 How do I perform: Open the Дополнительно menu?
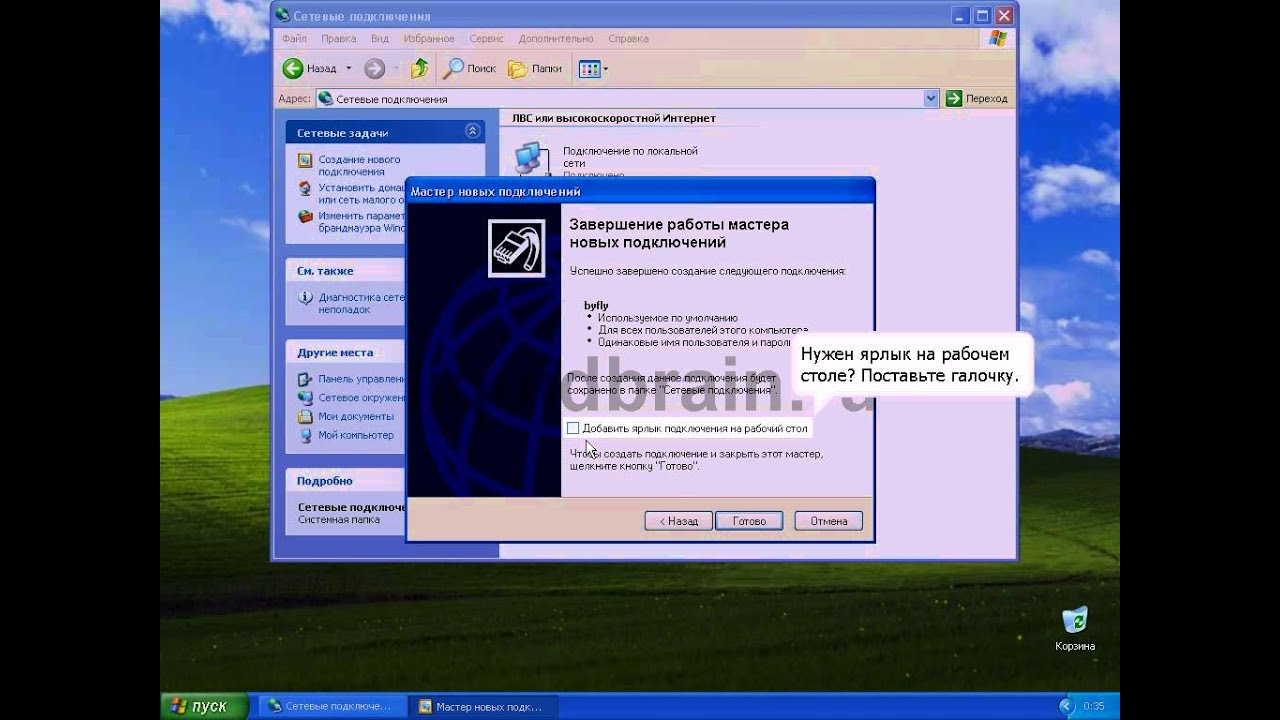click(x=556, y=38)
